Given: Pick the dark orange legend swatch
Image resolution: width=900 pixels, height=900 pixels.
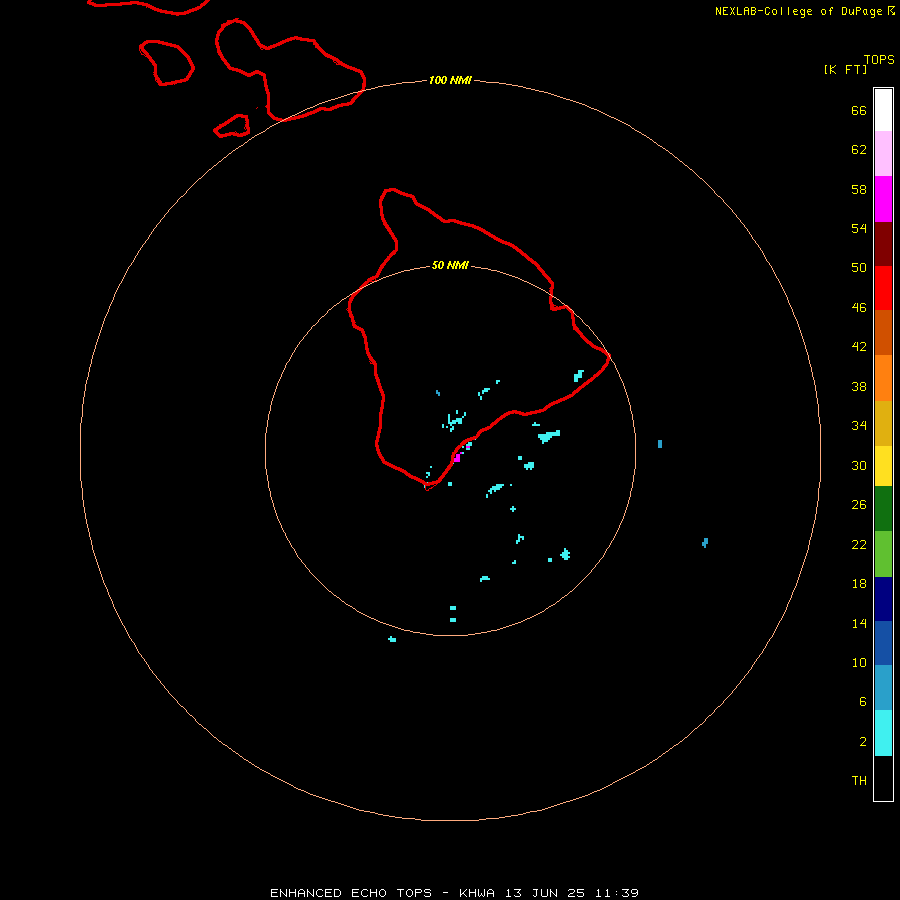Looking at the screenshot, I should 883,332.
